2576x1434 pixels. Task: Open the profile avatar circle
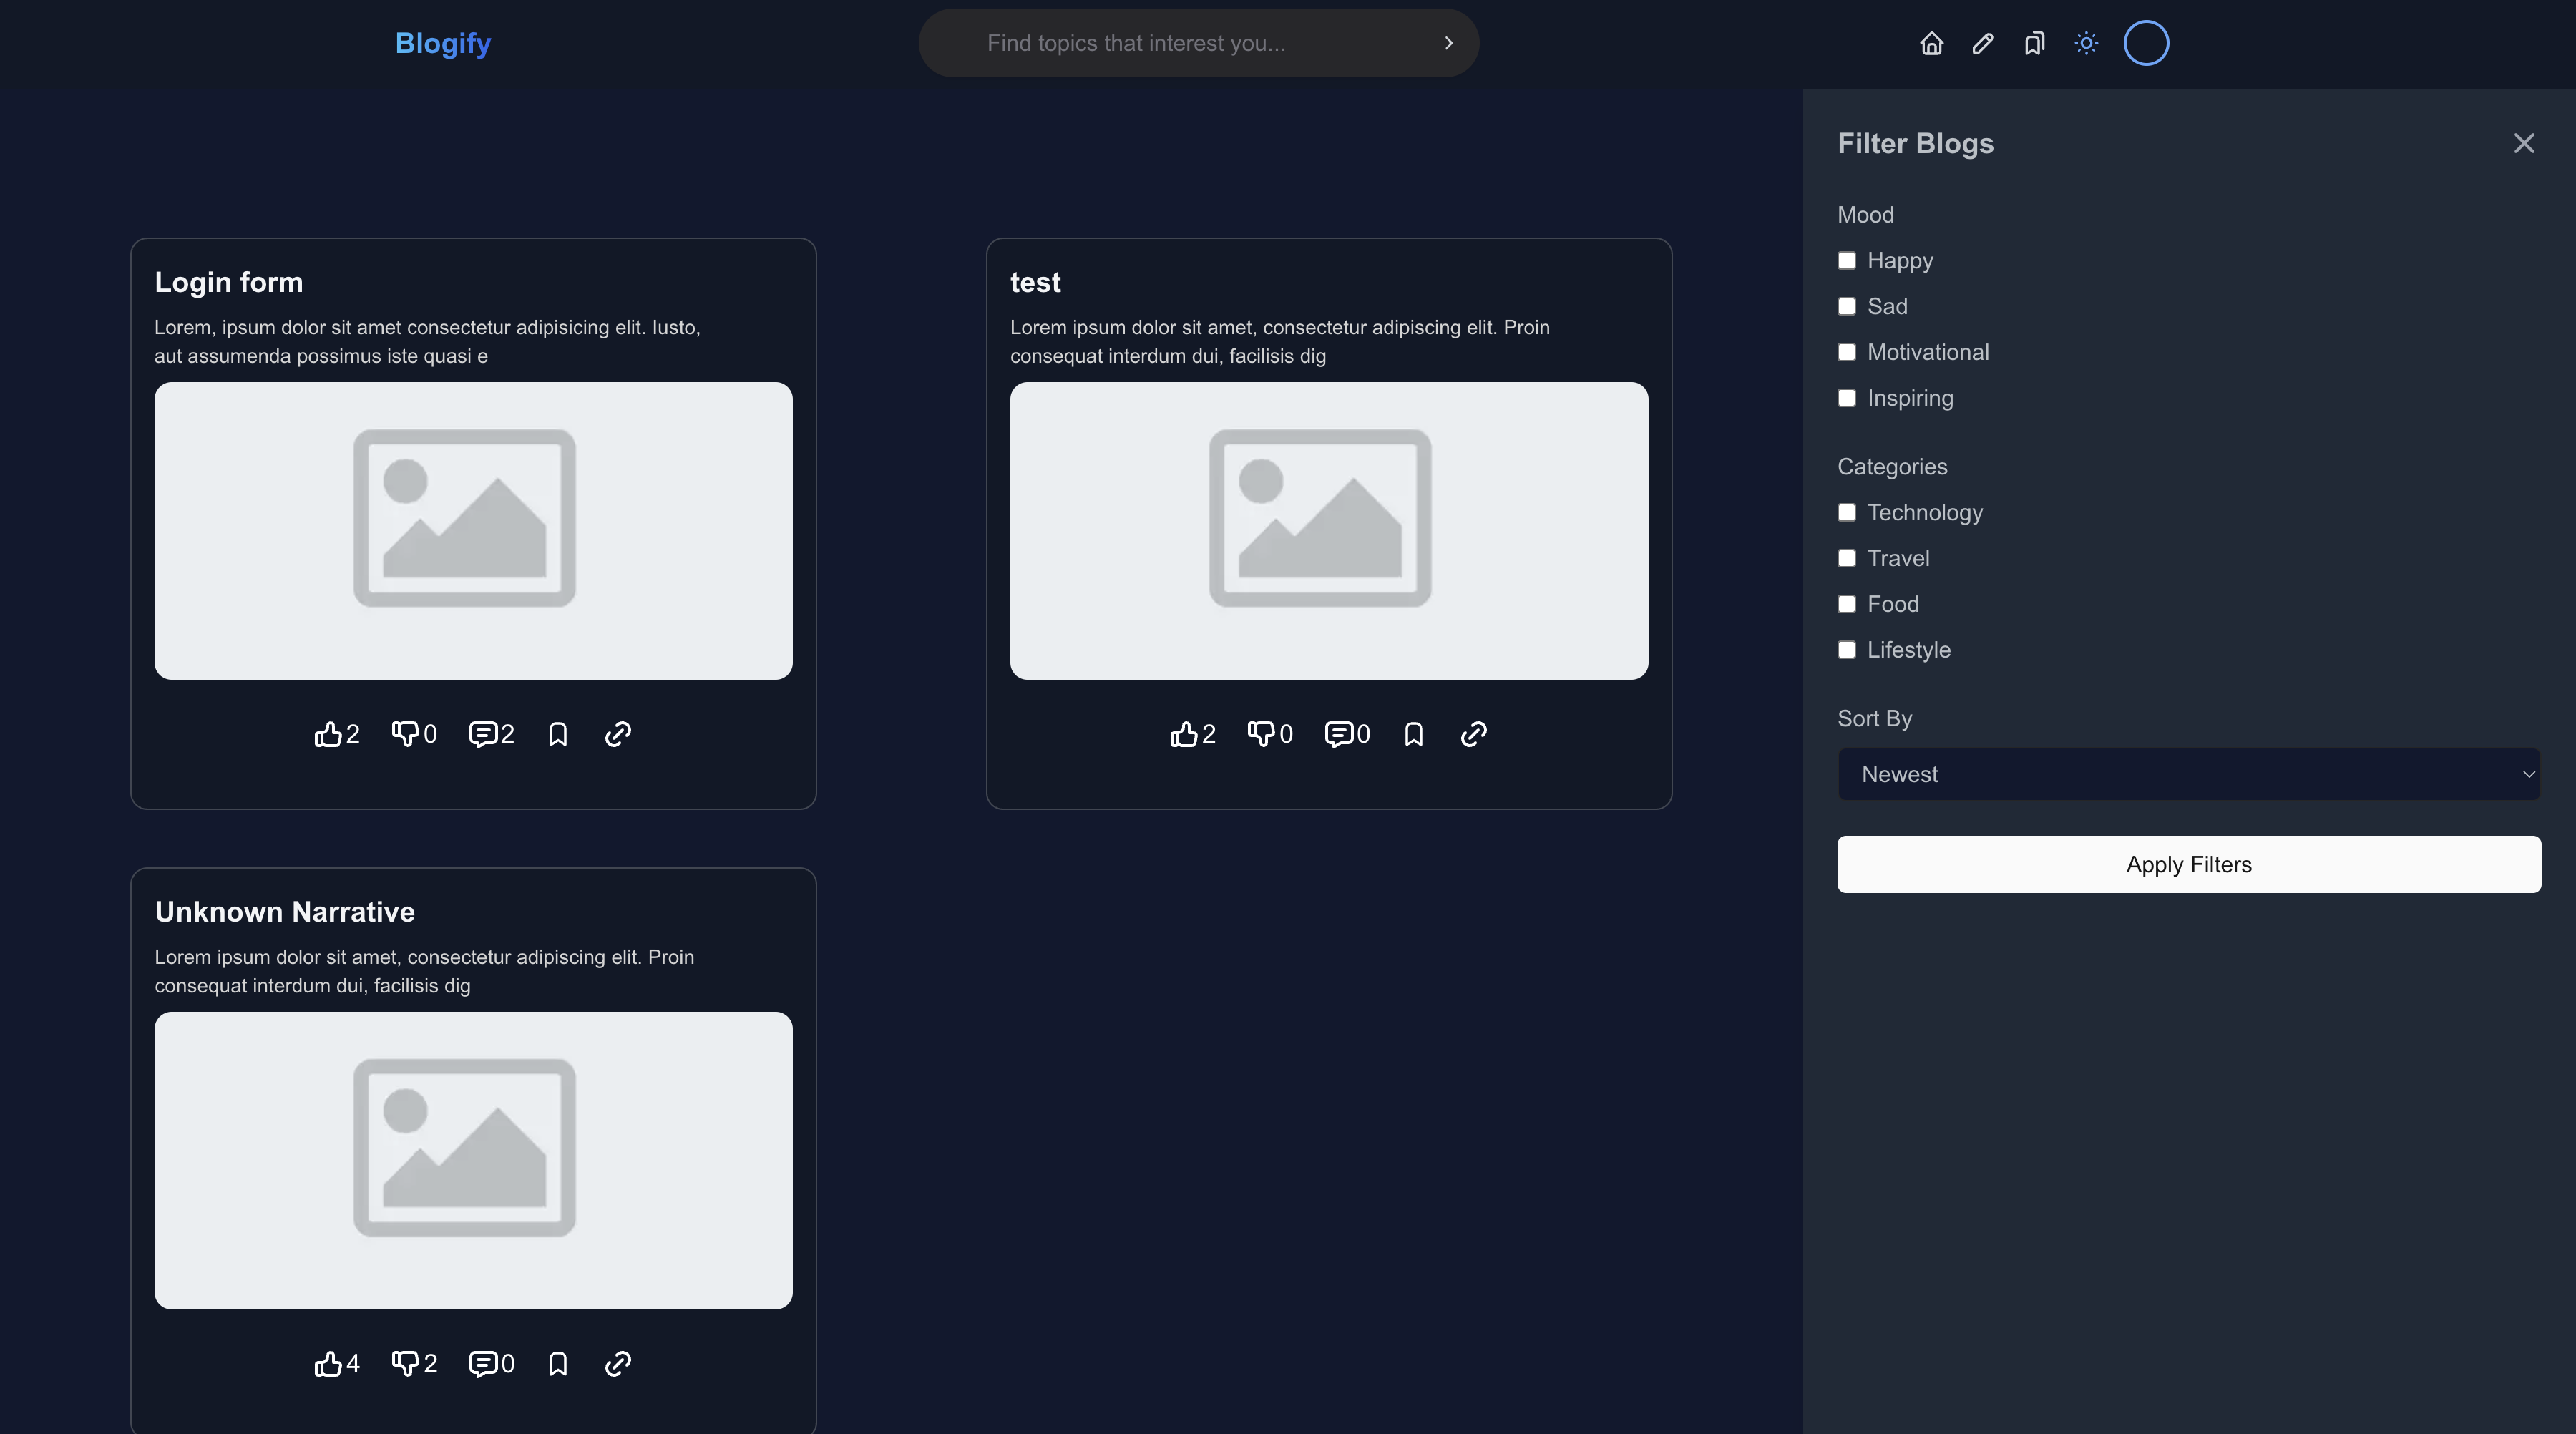2147,43
